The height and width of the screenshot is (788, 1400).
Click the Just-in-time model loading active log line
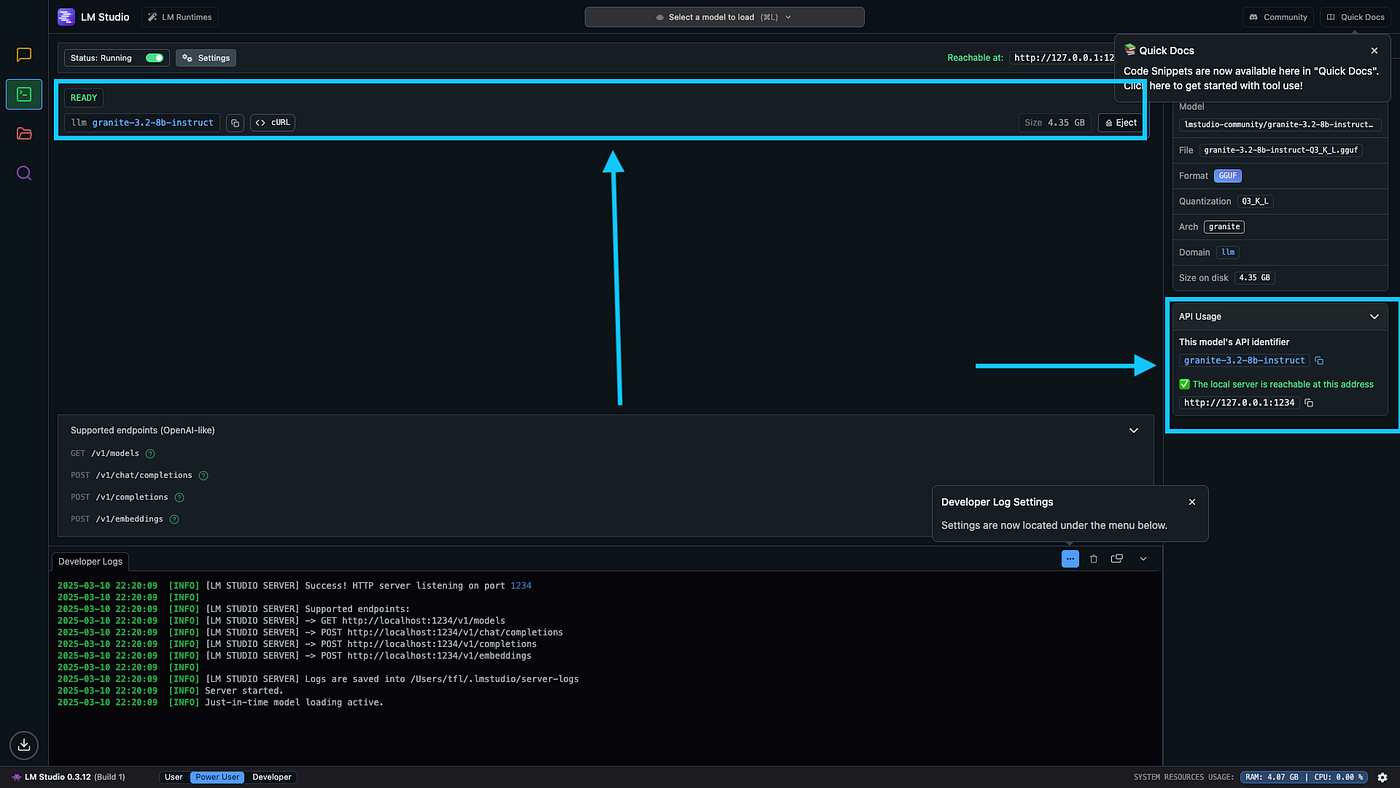[x=294, y=703]
